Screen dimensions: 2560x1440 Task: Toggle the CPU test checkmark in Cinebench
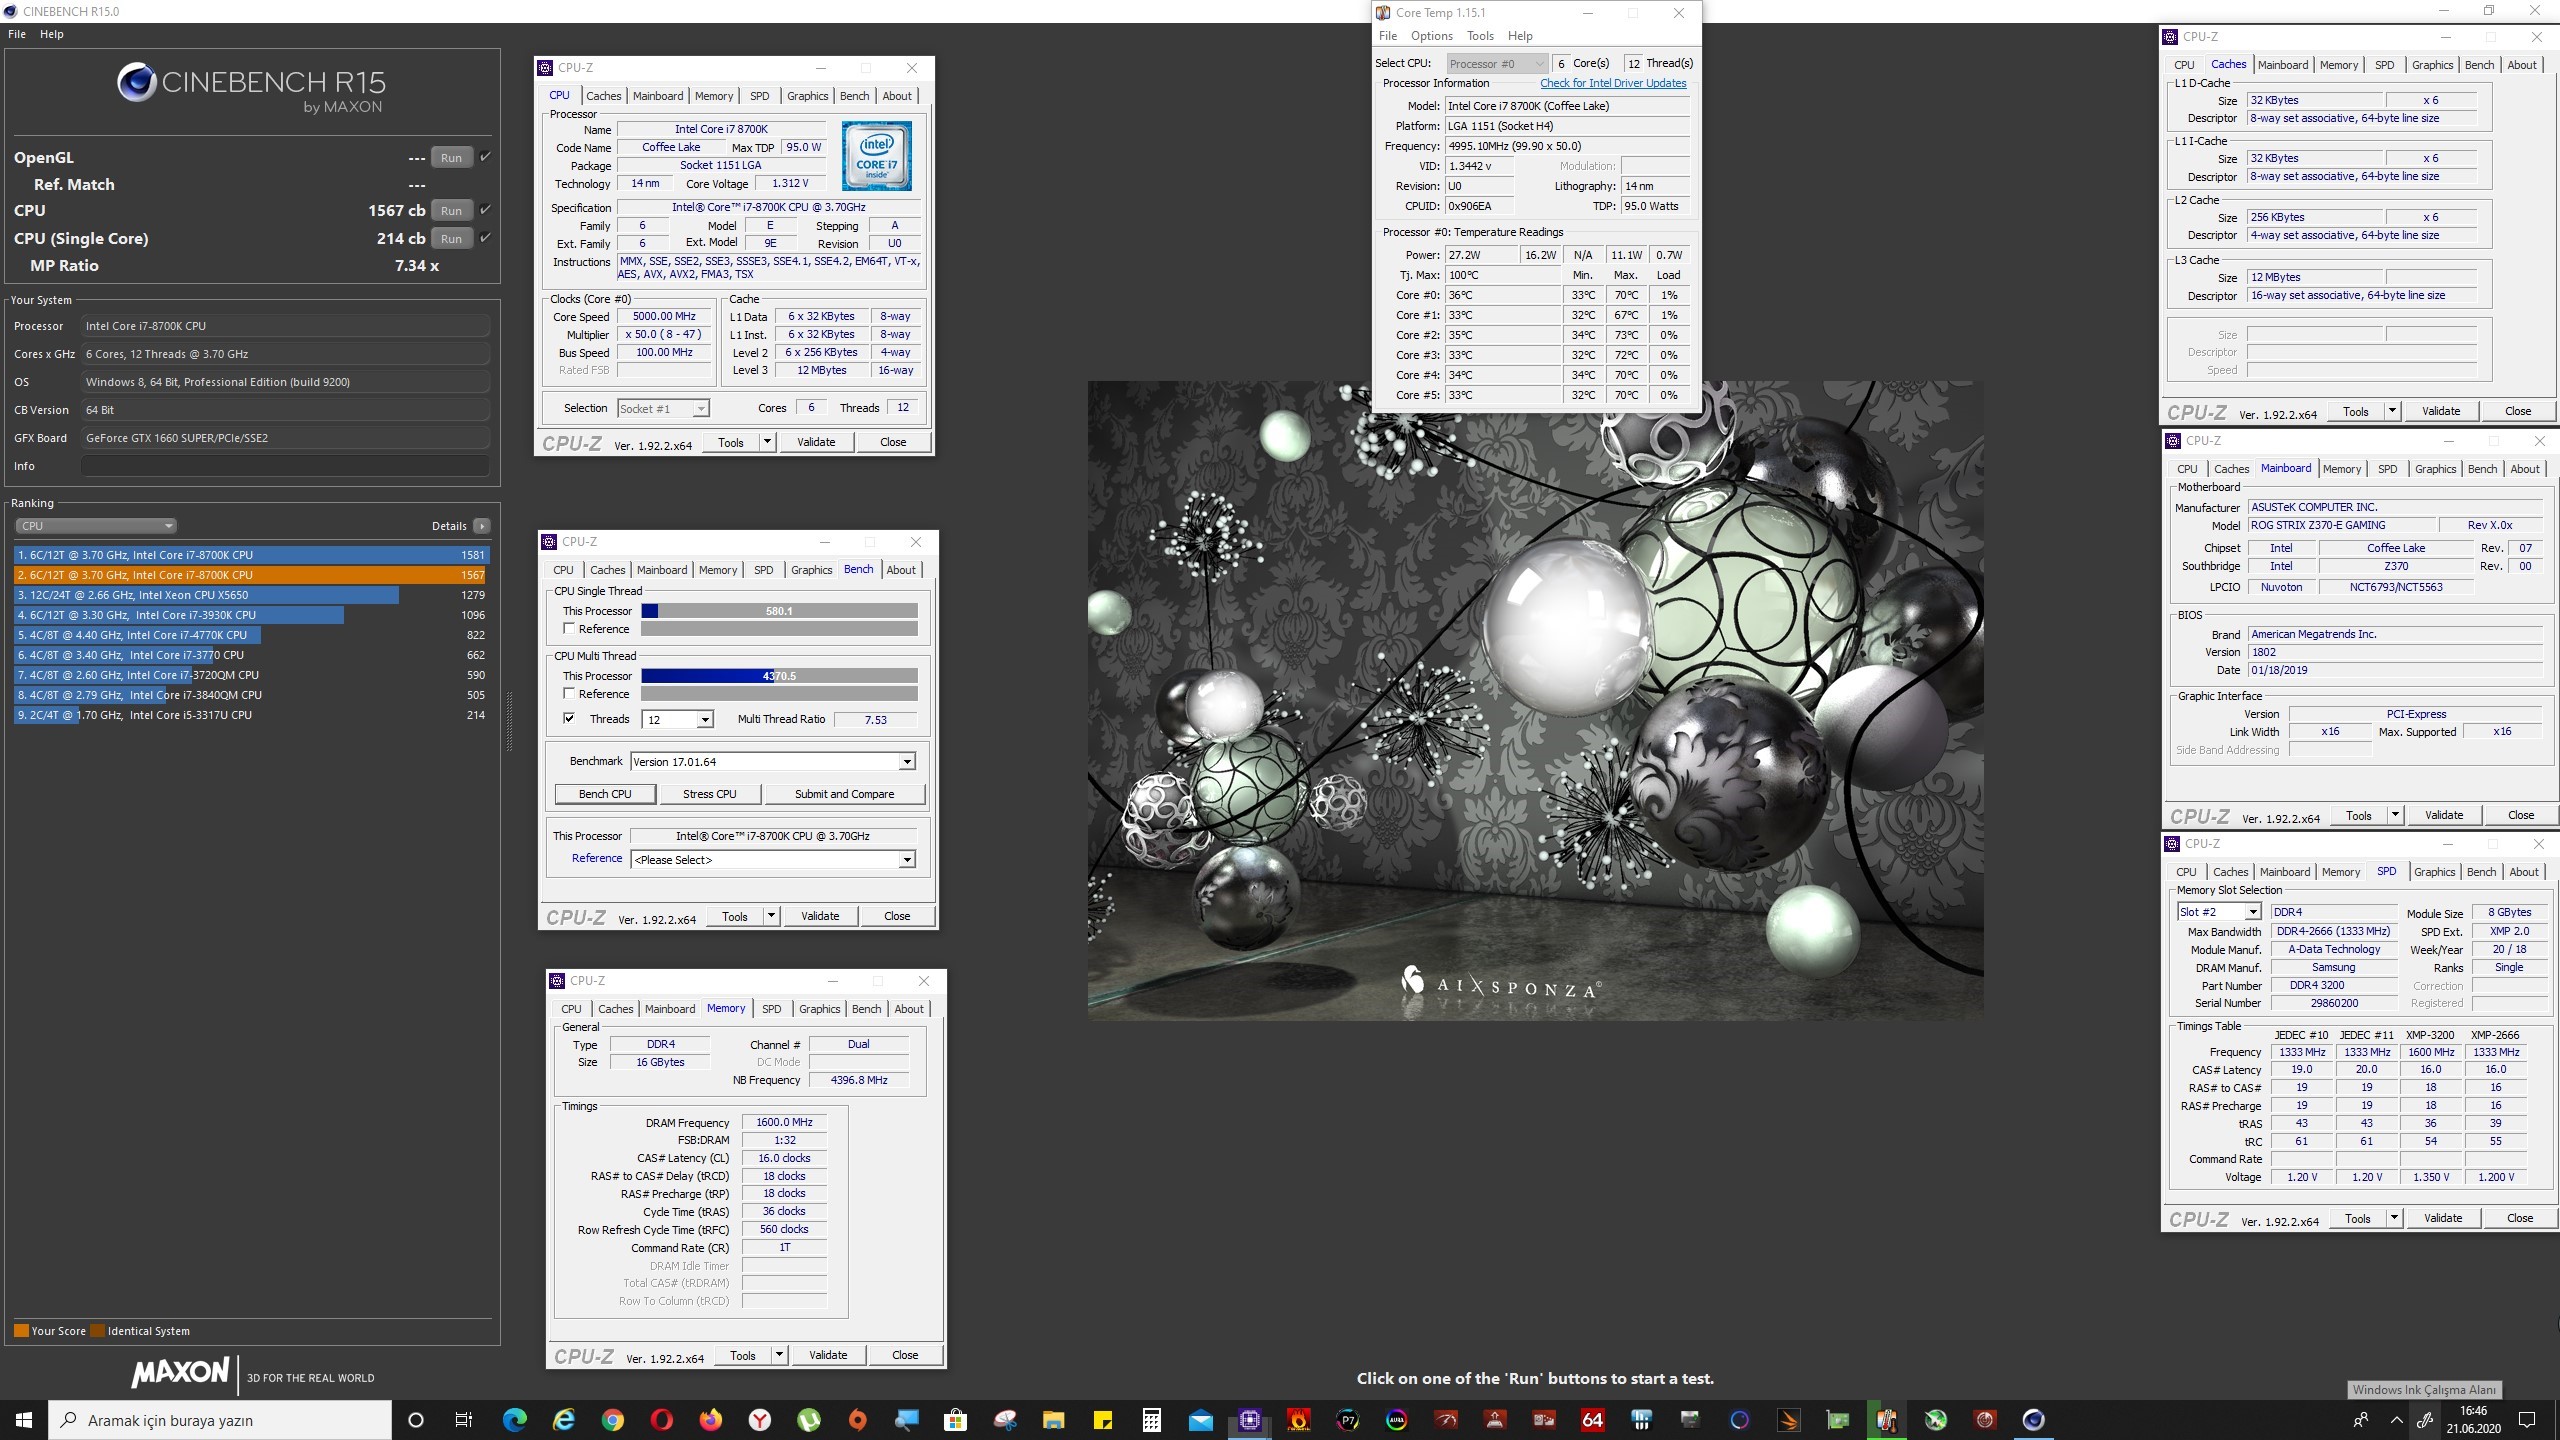(485, 210)
